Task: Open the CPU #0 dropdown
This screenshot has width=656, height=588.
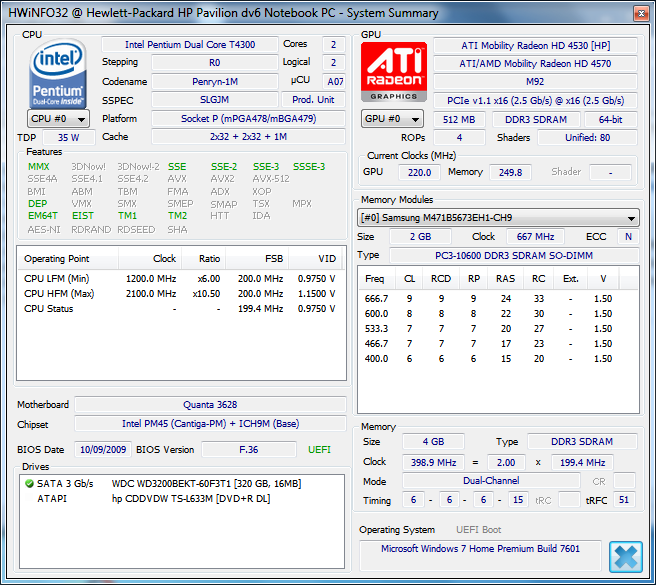Action: click(58, 119)
